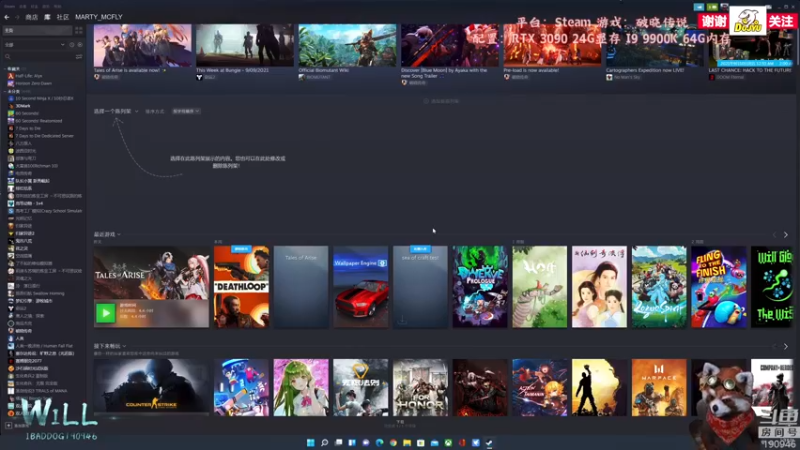Open the Wallpaper Engine cover

click(361, 287)
